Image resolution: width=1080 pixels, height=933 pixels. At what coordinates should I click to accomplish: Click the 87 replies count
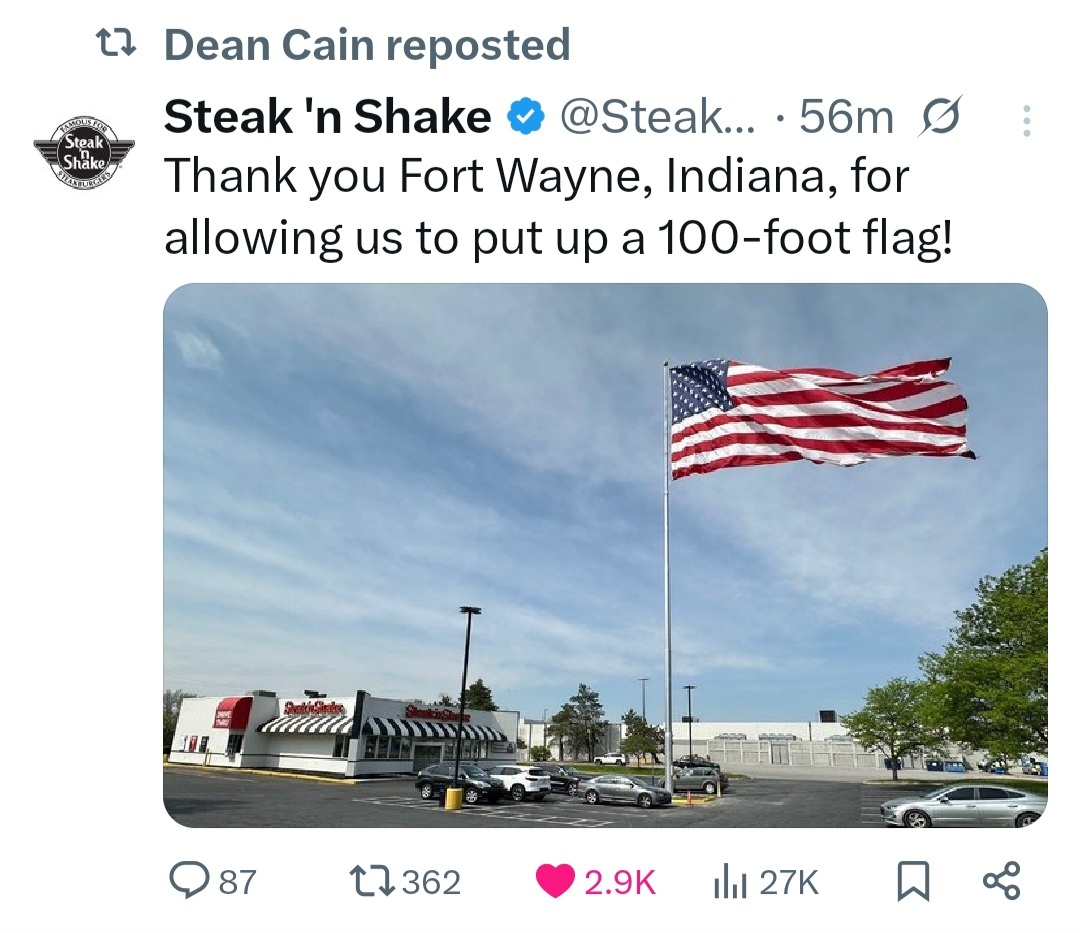(237, 882)
